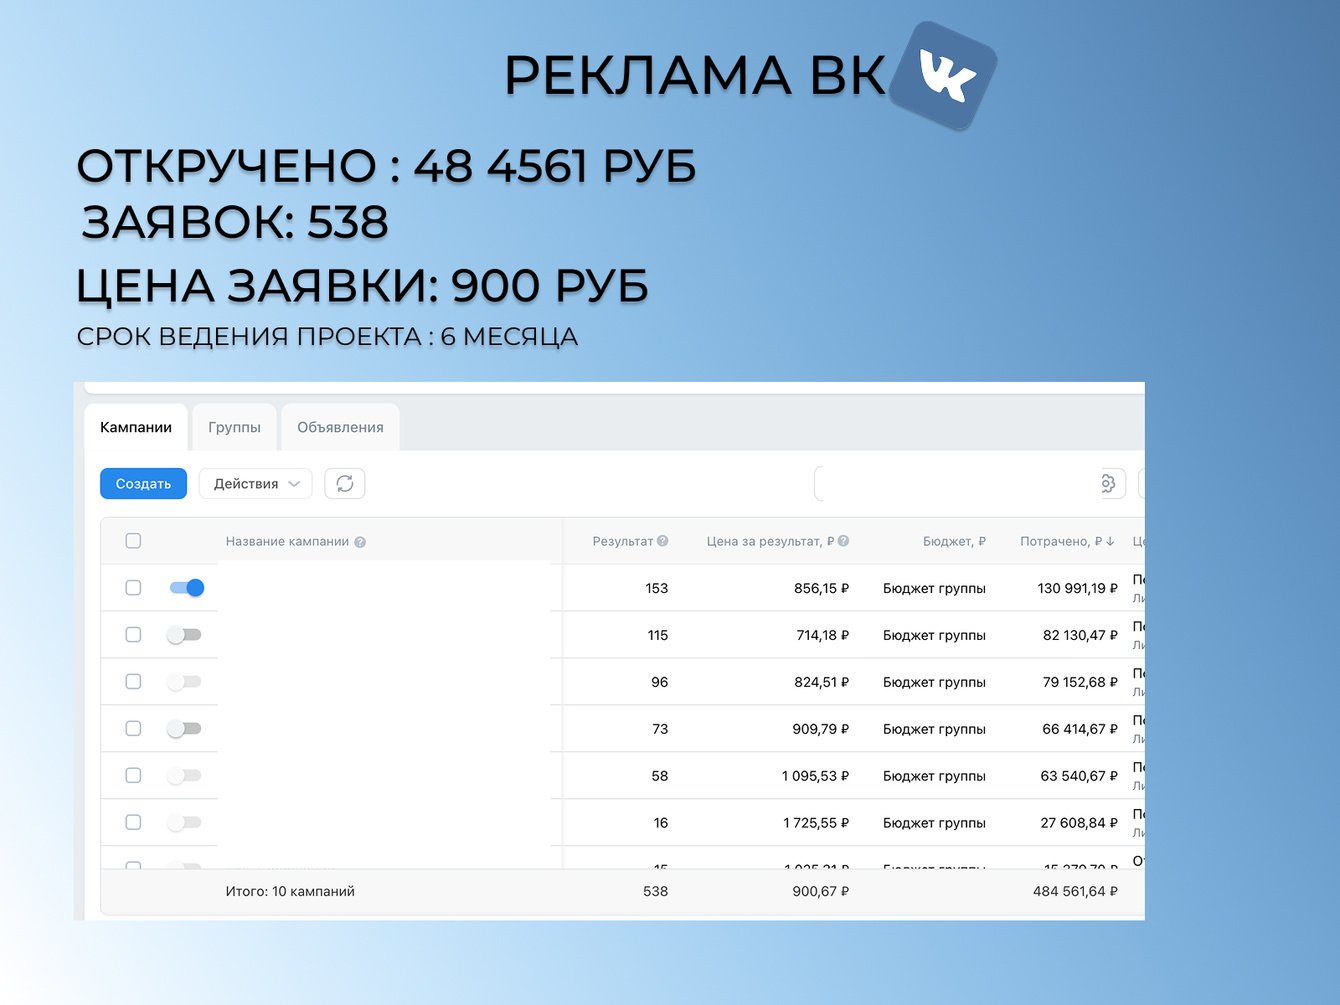Check the checkbox for the 115 results row
1340x1005 pixels.
click(x=133, y=635)
